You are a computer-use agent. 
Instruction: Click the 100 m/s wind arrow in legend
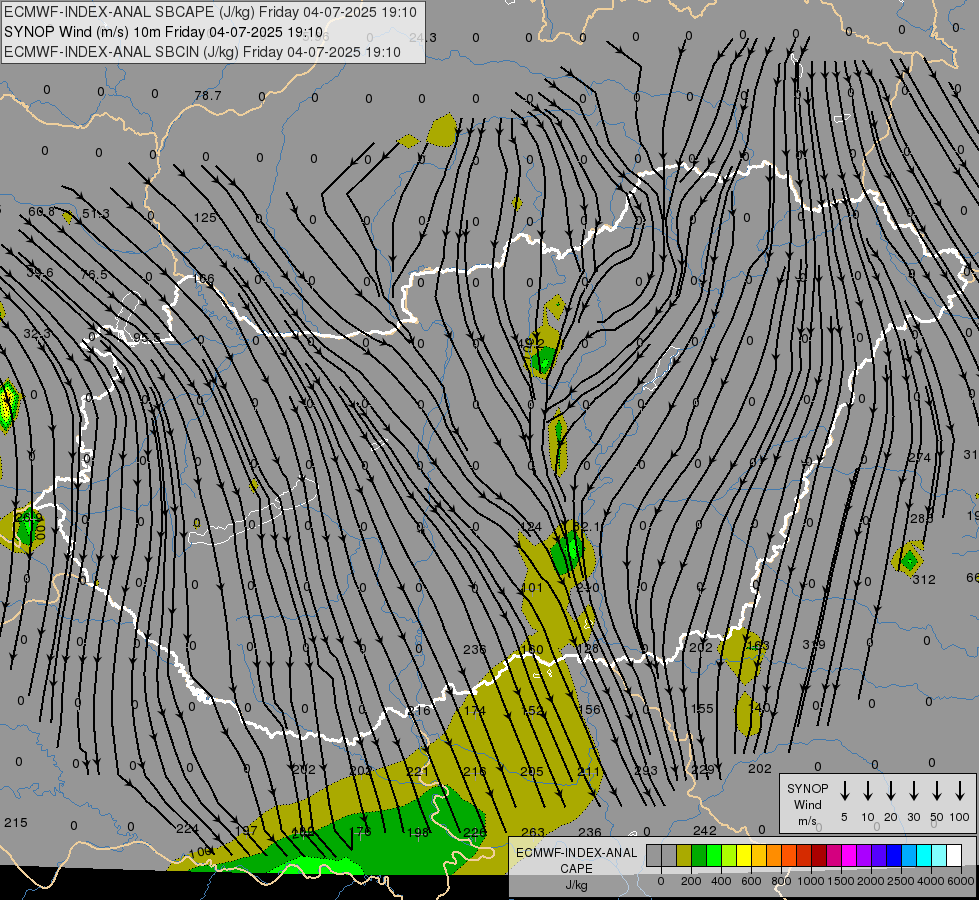pos(960,791)
